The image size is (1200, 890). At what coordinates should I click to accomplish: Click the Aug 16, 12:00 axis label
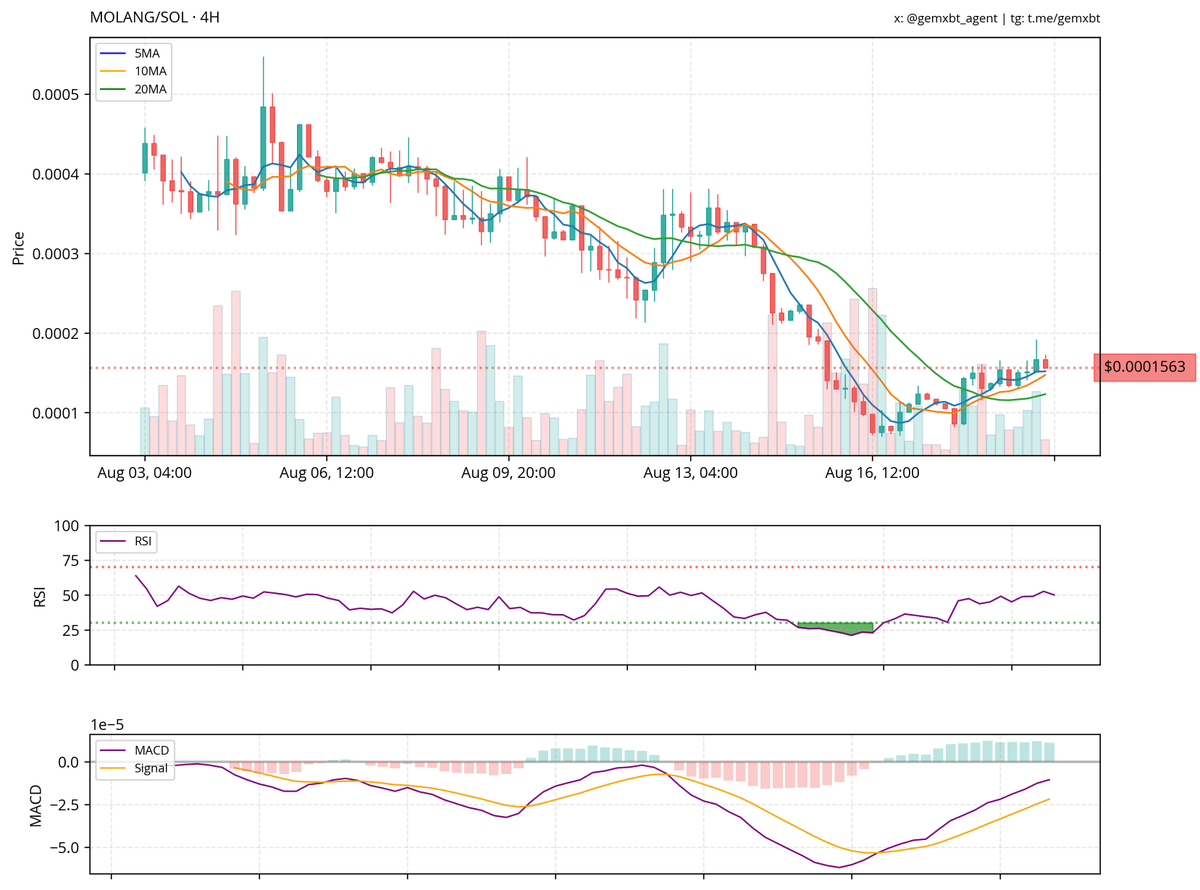point(874,473)
